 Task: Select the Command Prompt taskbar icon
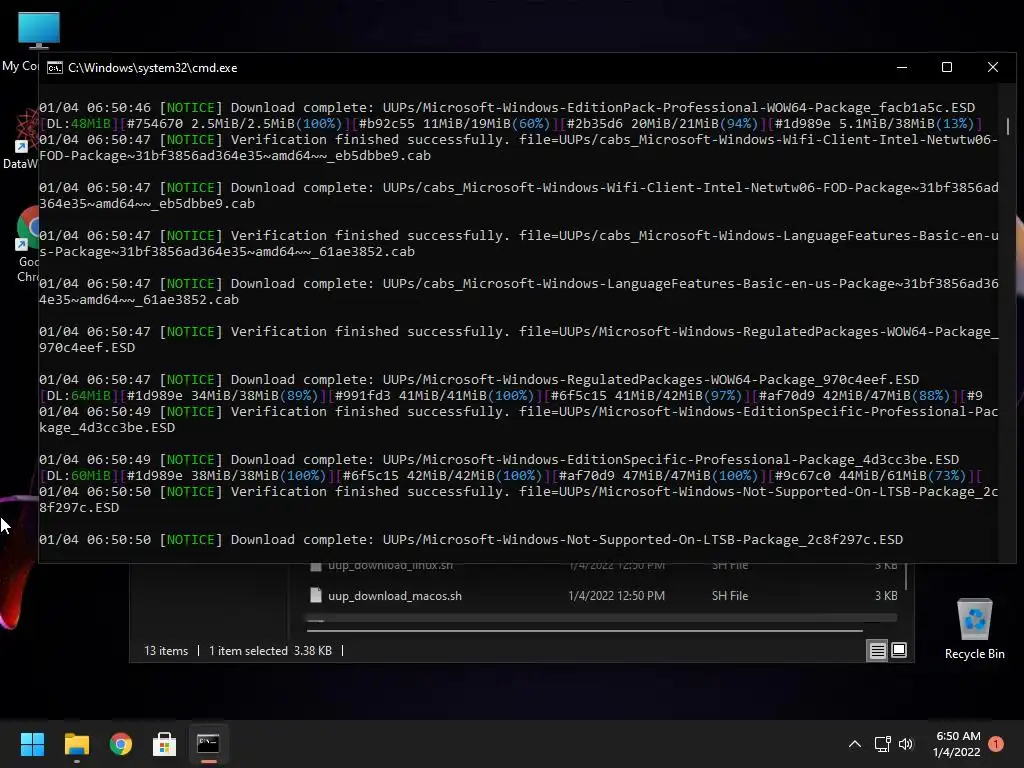tap(208, 744)
